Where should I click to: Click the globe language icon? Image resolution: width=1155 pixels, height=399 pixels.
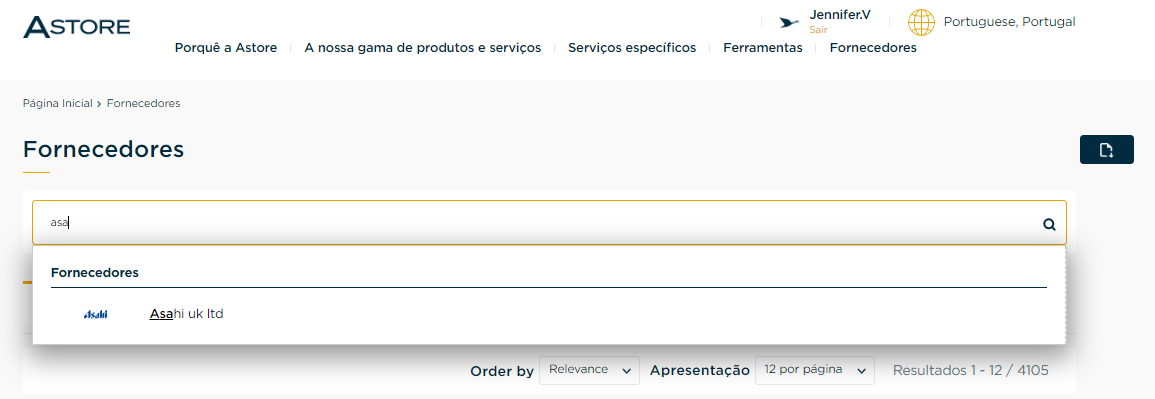[921, 22]
